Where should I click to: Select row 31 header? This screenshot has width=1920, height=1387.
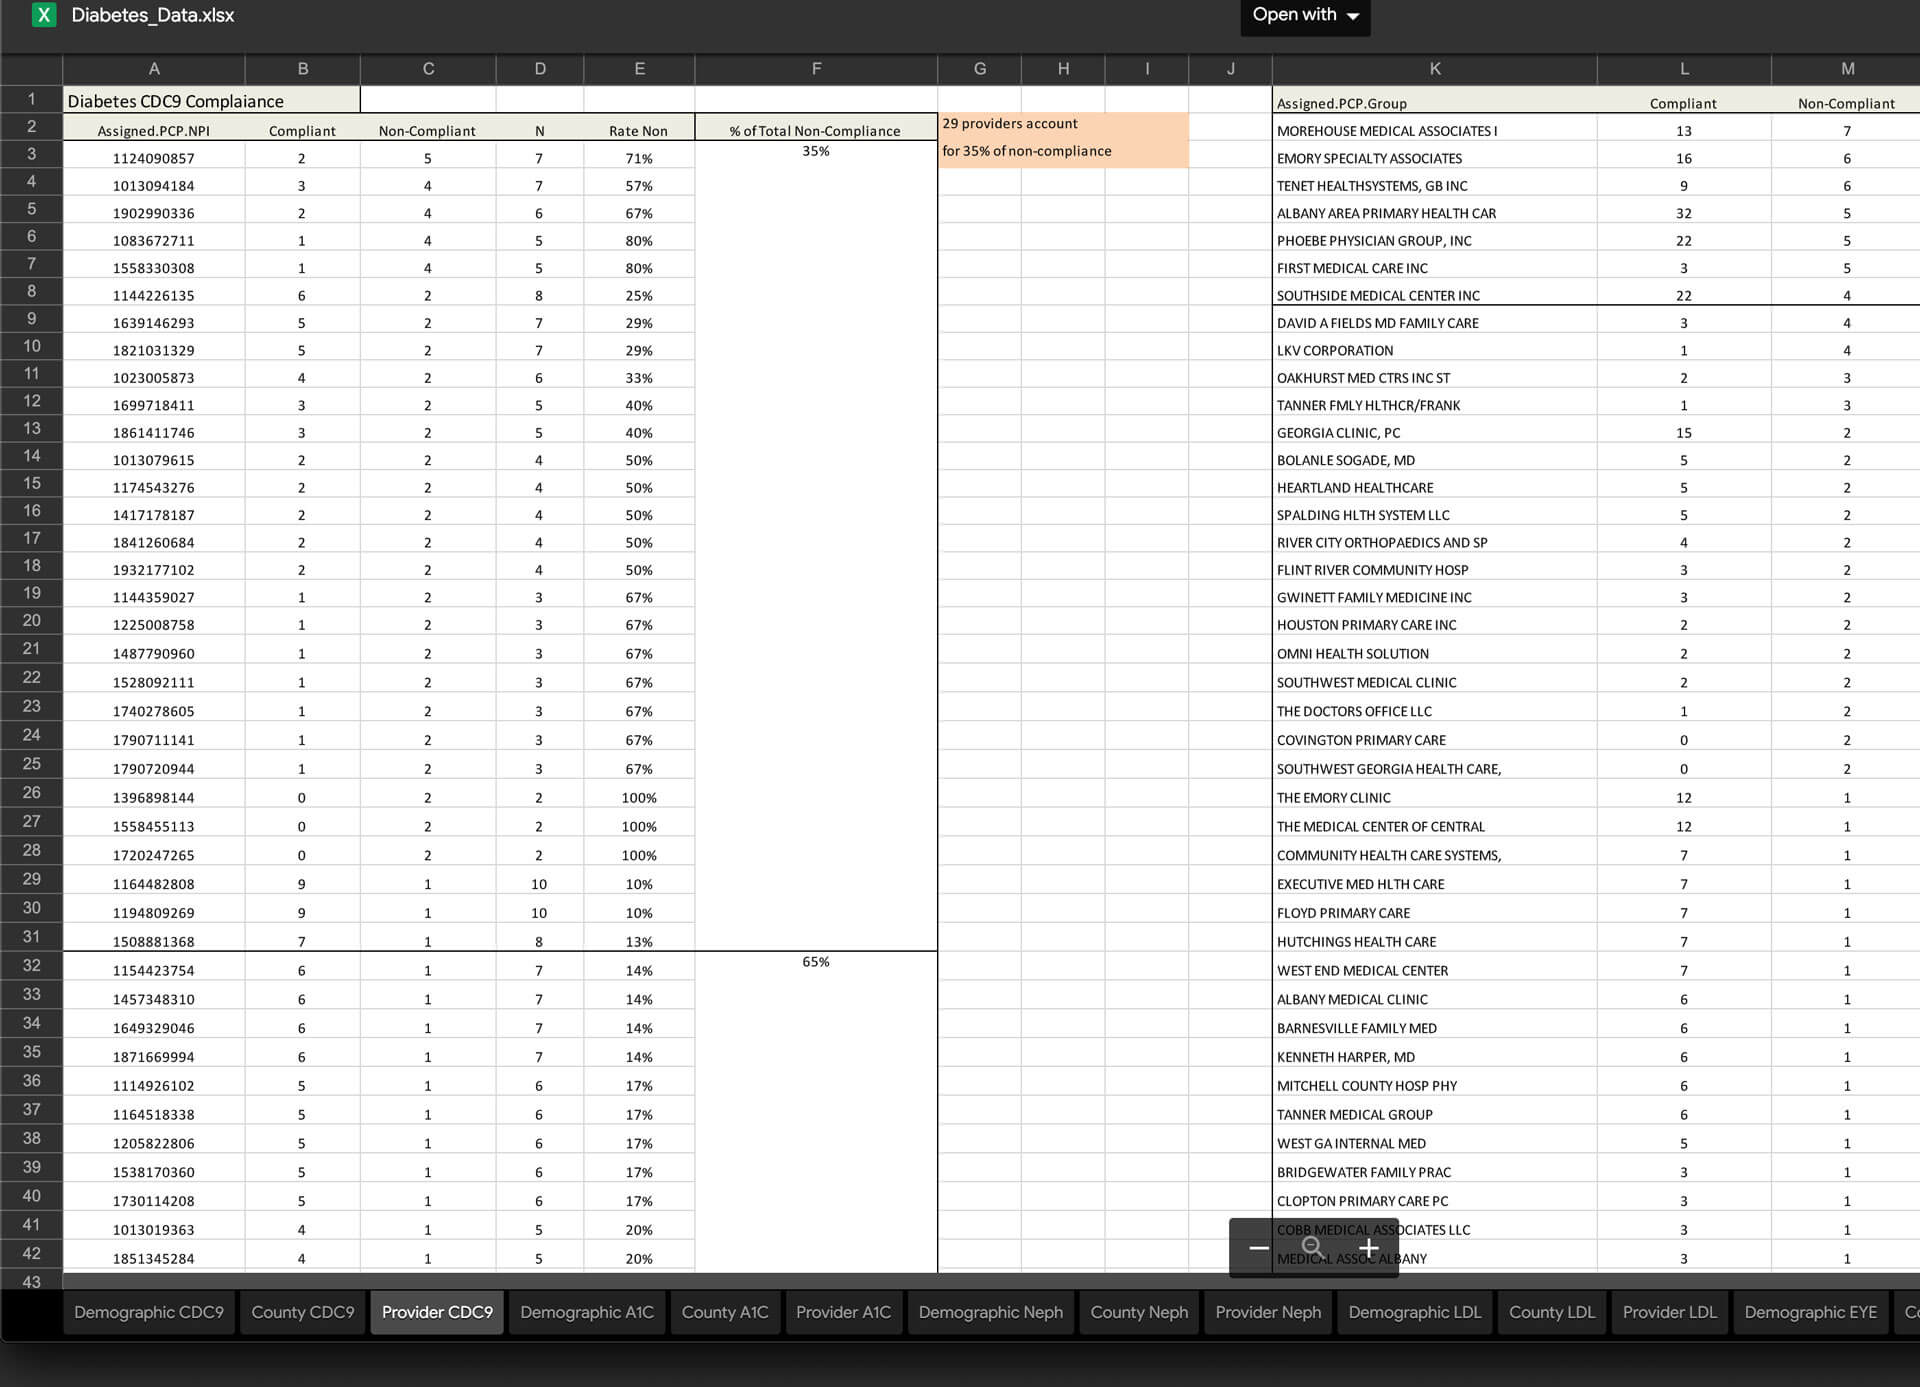pyautogui.click(x=31, y=937)
